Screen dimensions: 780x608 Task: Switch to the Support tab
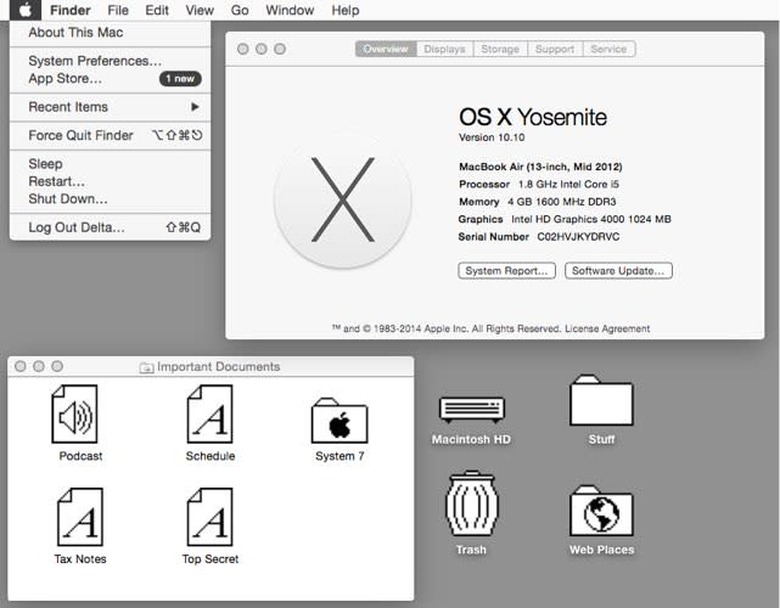(555, 49)
